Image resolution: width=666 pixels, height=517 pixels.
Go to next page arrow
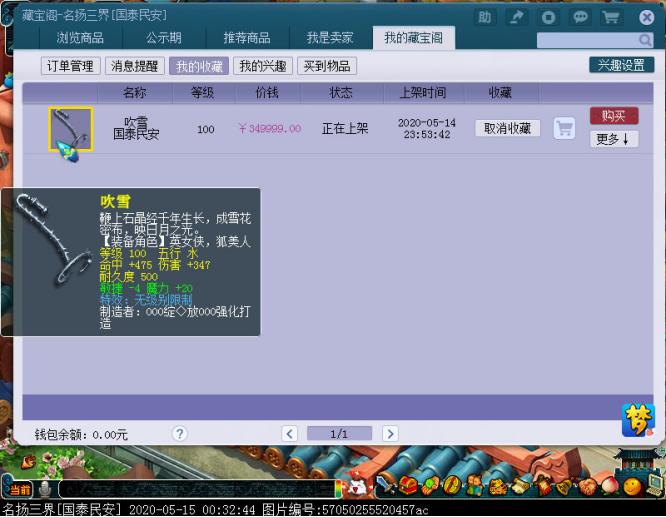(390, 433)
